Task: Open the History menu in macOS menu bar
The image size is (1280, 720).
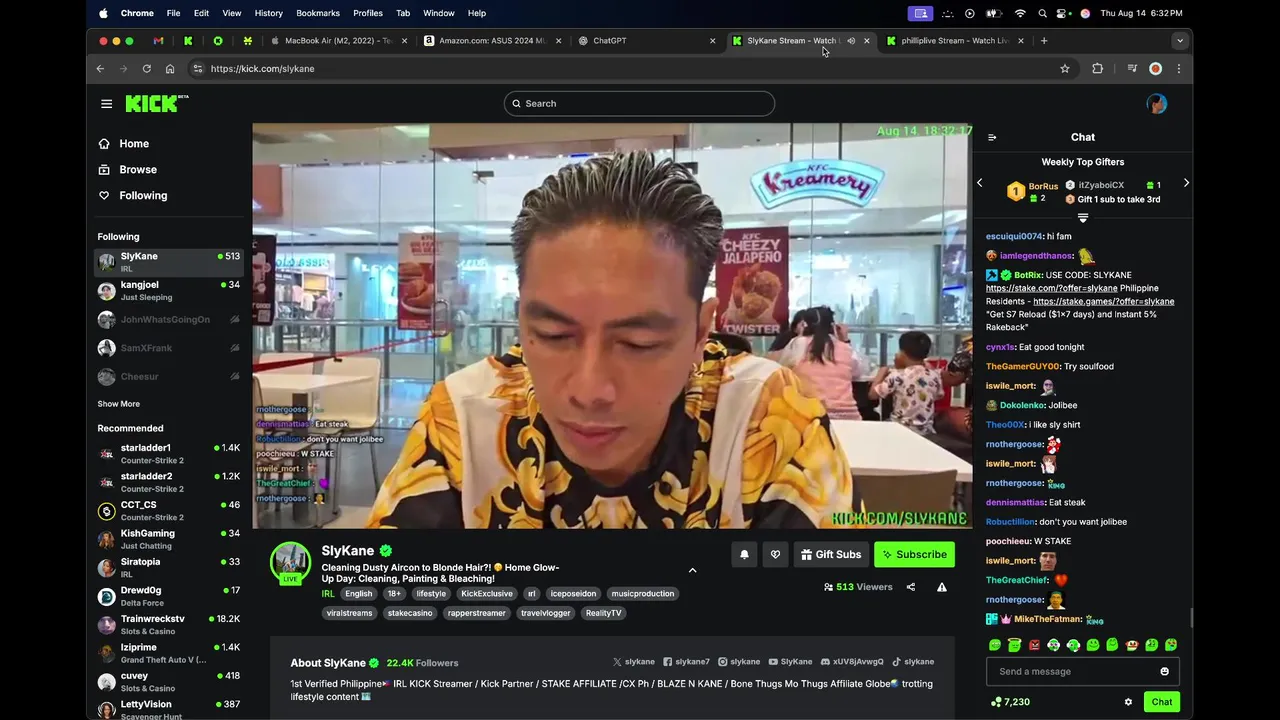Action: pos(269,13)
